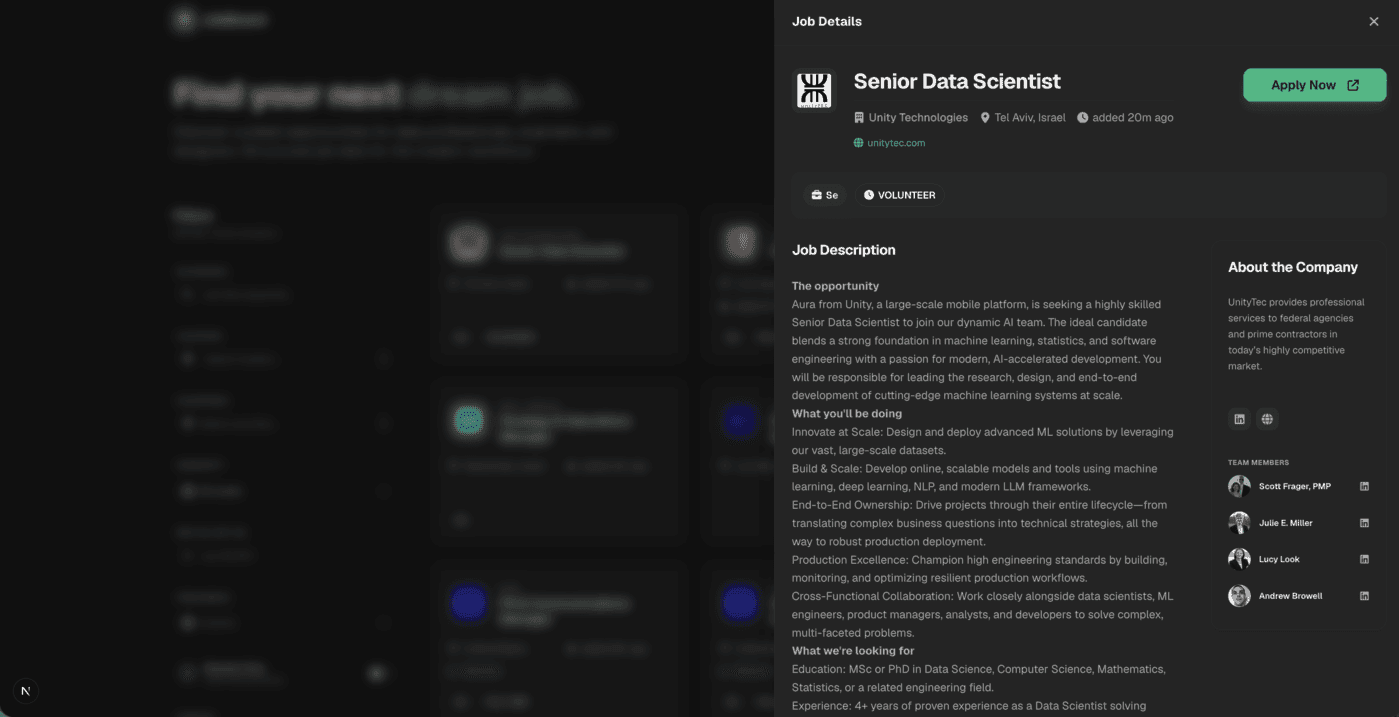Click the Job Details panel header text
The width and height of the screenshot is (1399, 717).
tap(827, 21)
